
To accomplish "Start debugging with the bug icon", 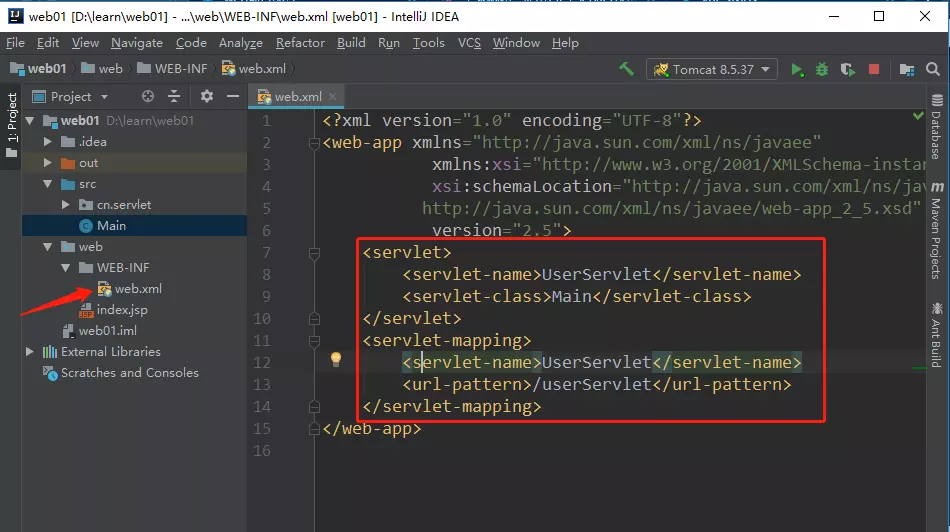I will [x=822, y=70].
